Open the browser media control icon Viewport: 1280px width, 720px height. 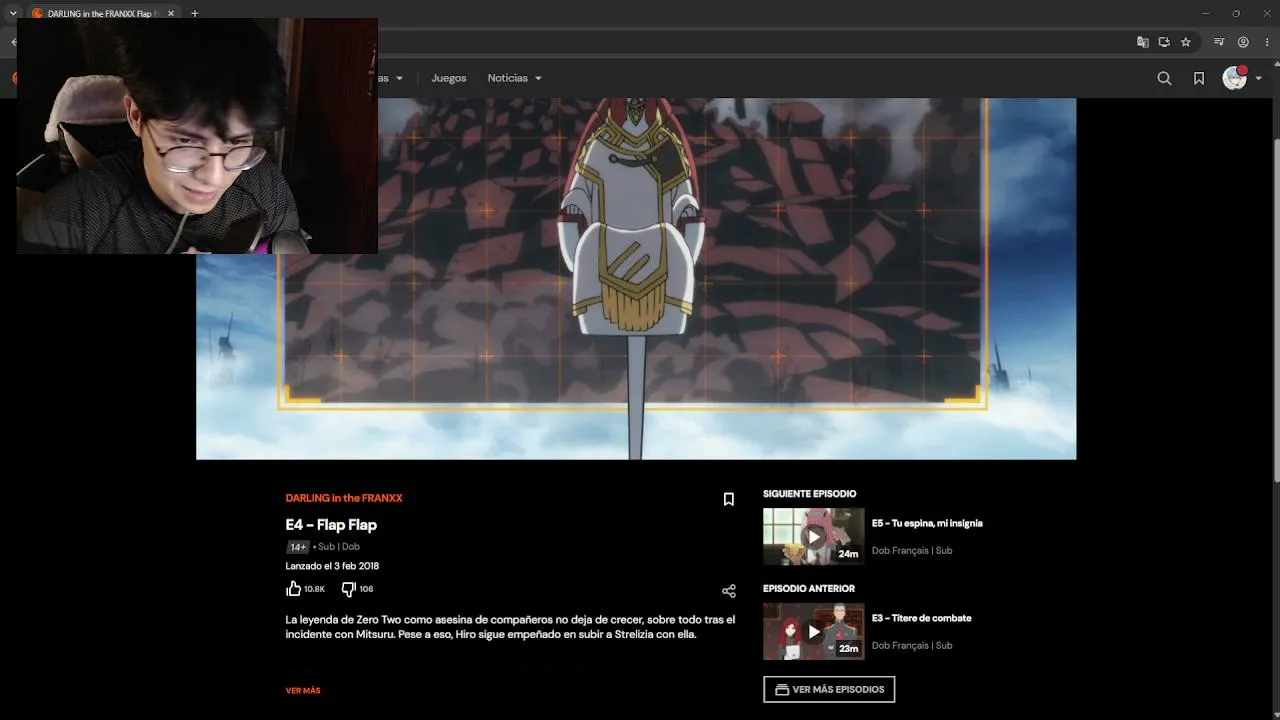click(x=1219, y=42)
